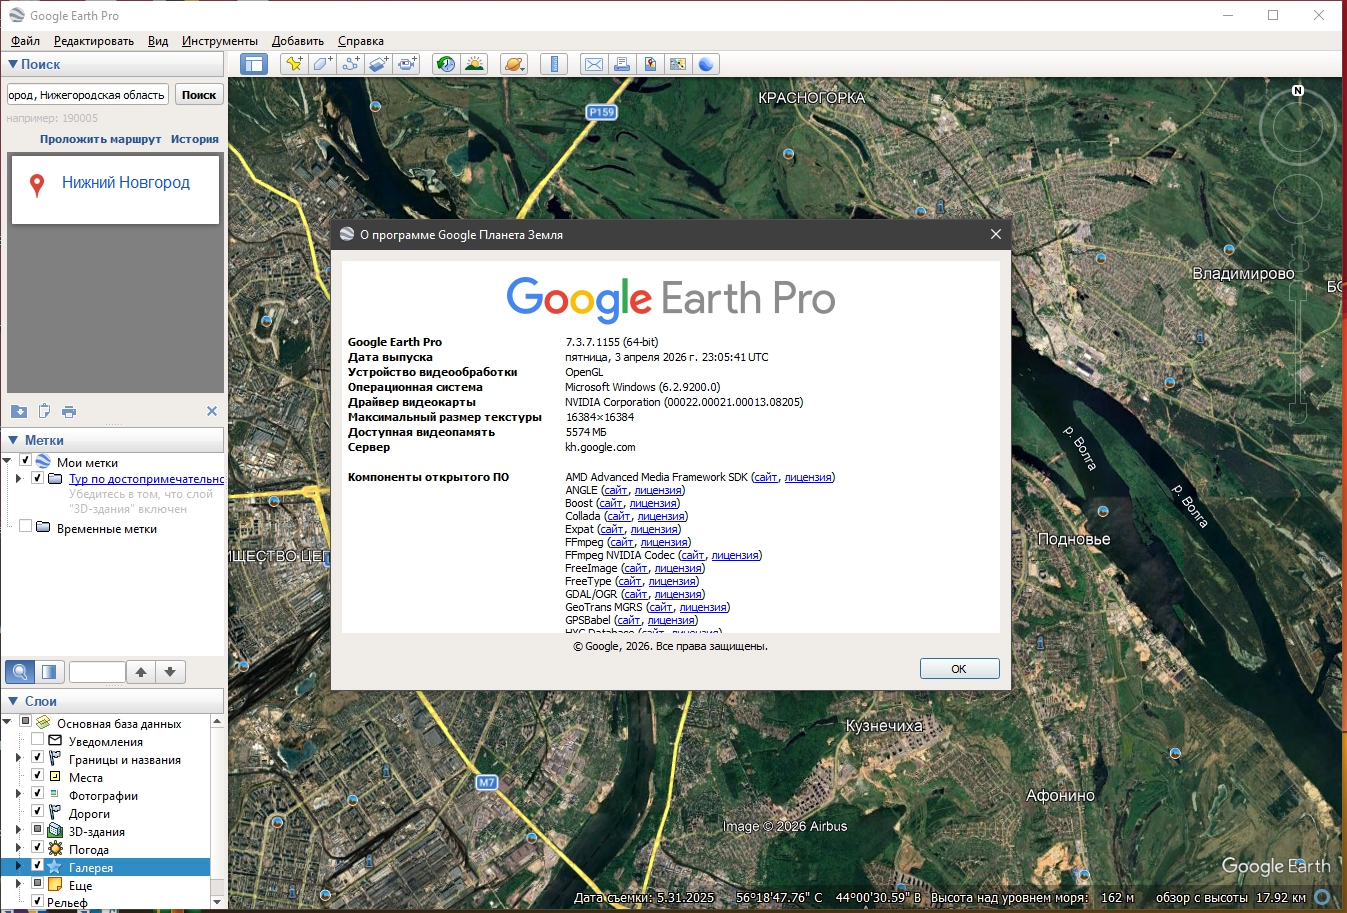Click the Record a Tour camera icon
The image size is (1347, 913).
(x=406, y=64)
